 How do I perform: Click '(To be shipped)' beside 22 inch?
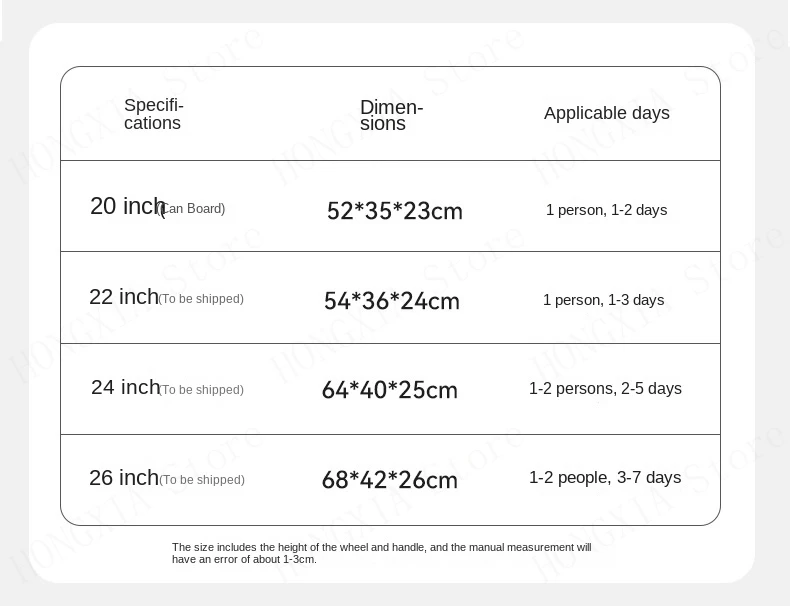click(x=201, y=299)
